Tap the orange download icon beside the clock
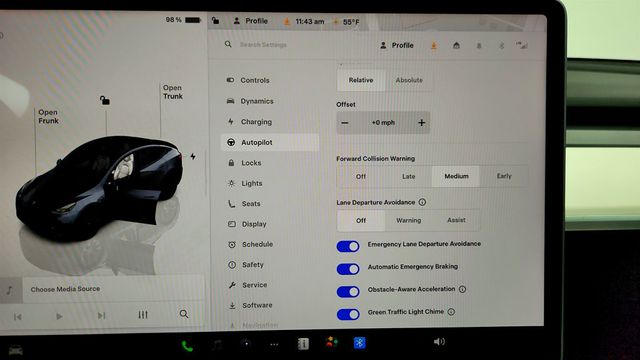This screenshot has width=640, height=360. pyautogui.click(x=287, y=21)
